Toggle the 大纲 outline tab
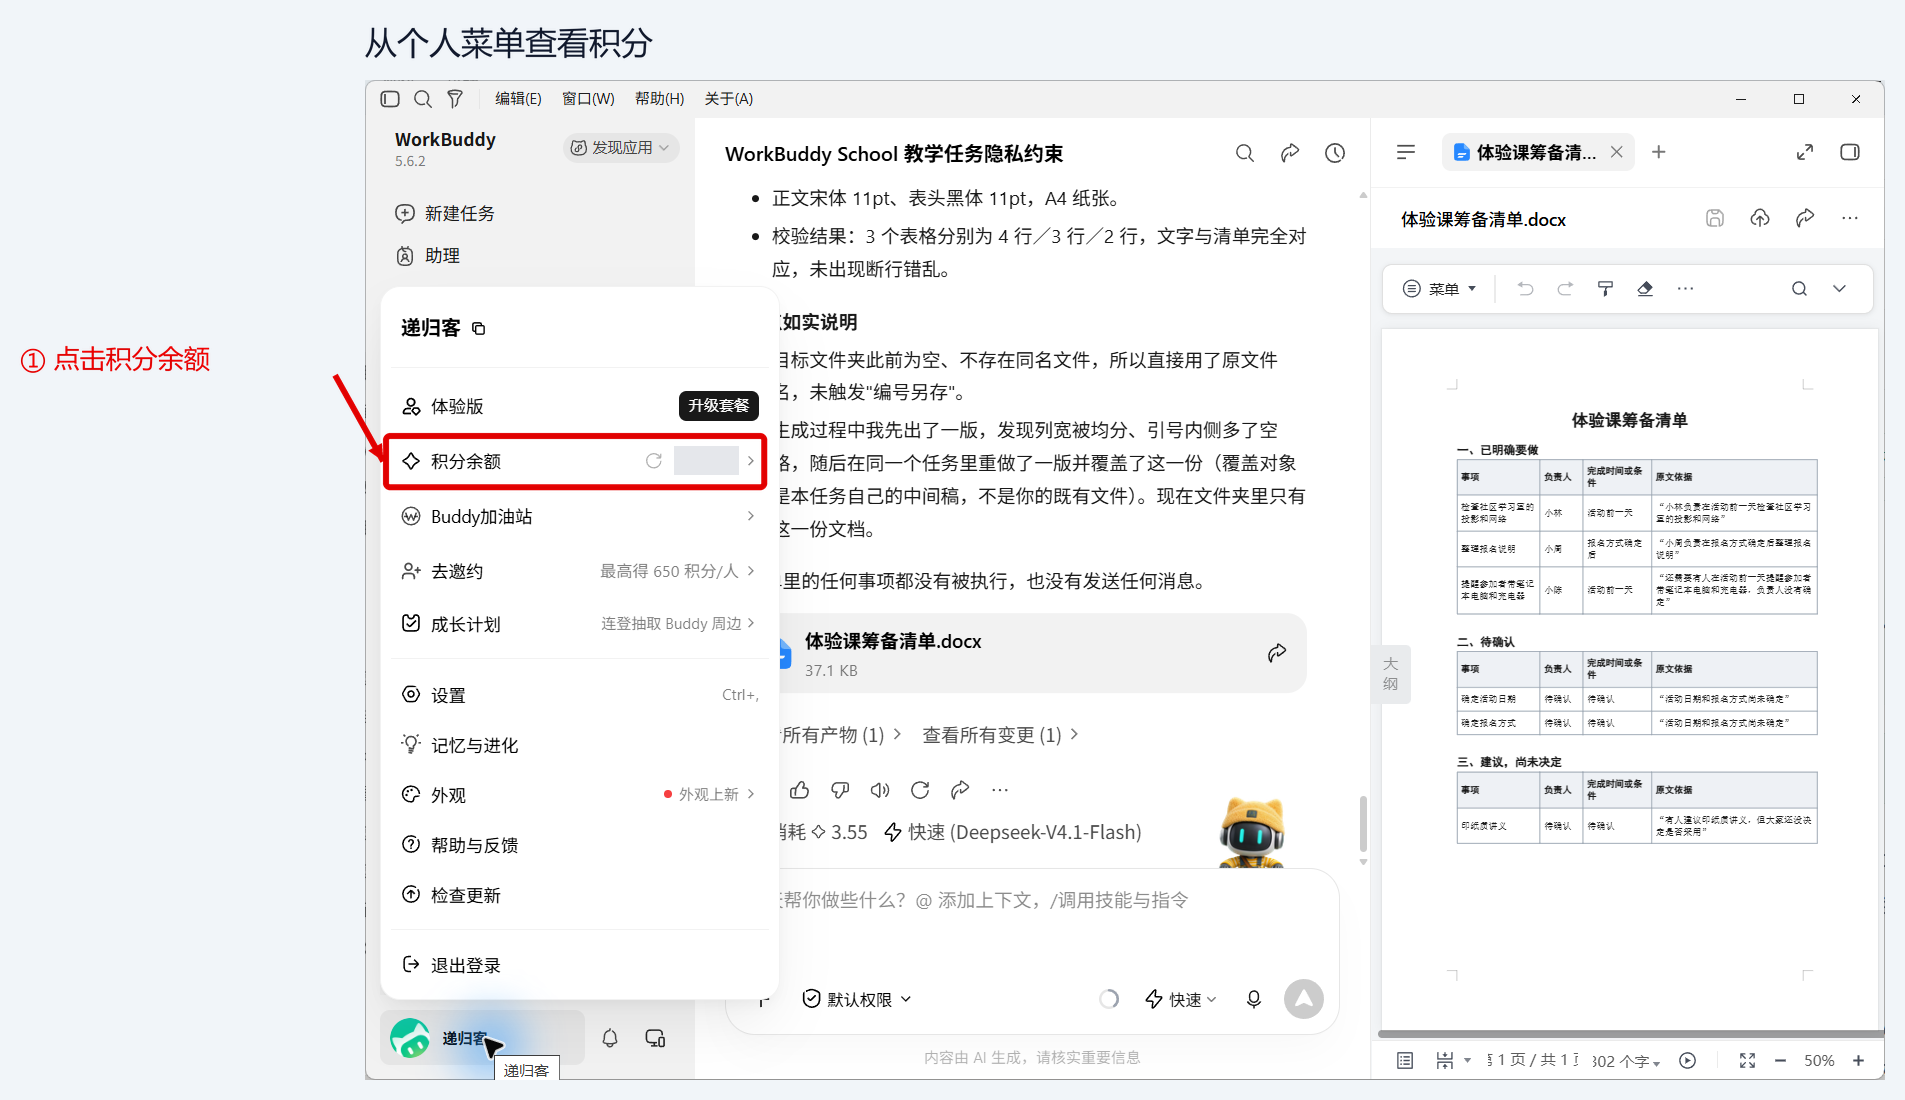This screenshot has height=1100, width=1905. pos(1391,674)
